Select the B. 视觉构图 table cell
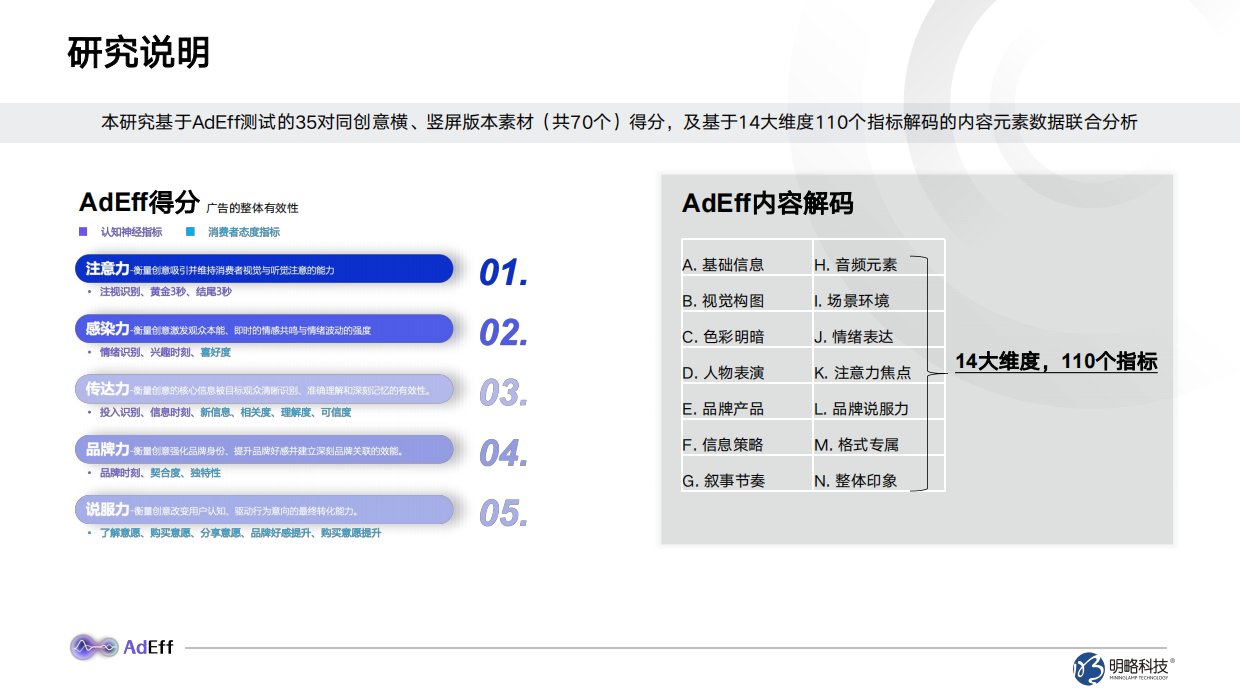Screen dimensions: 1240x697 pos(747,294)
